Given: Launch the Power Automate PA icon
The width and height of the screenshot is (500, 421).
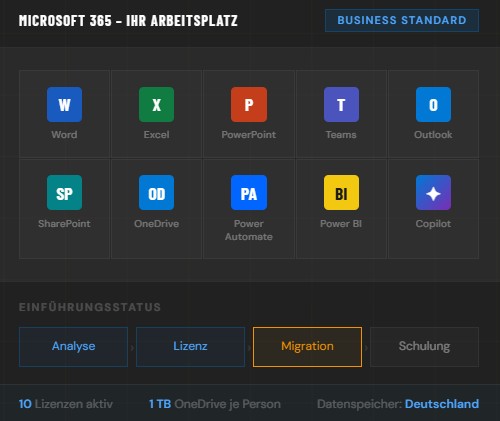Looking at the screenshot, I should [x=249, y=193].
